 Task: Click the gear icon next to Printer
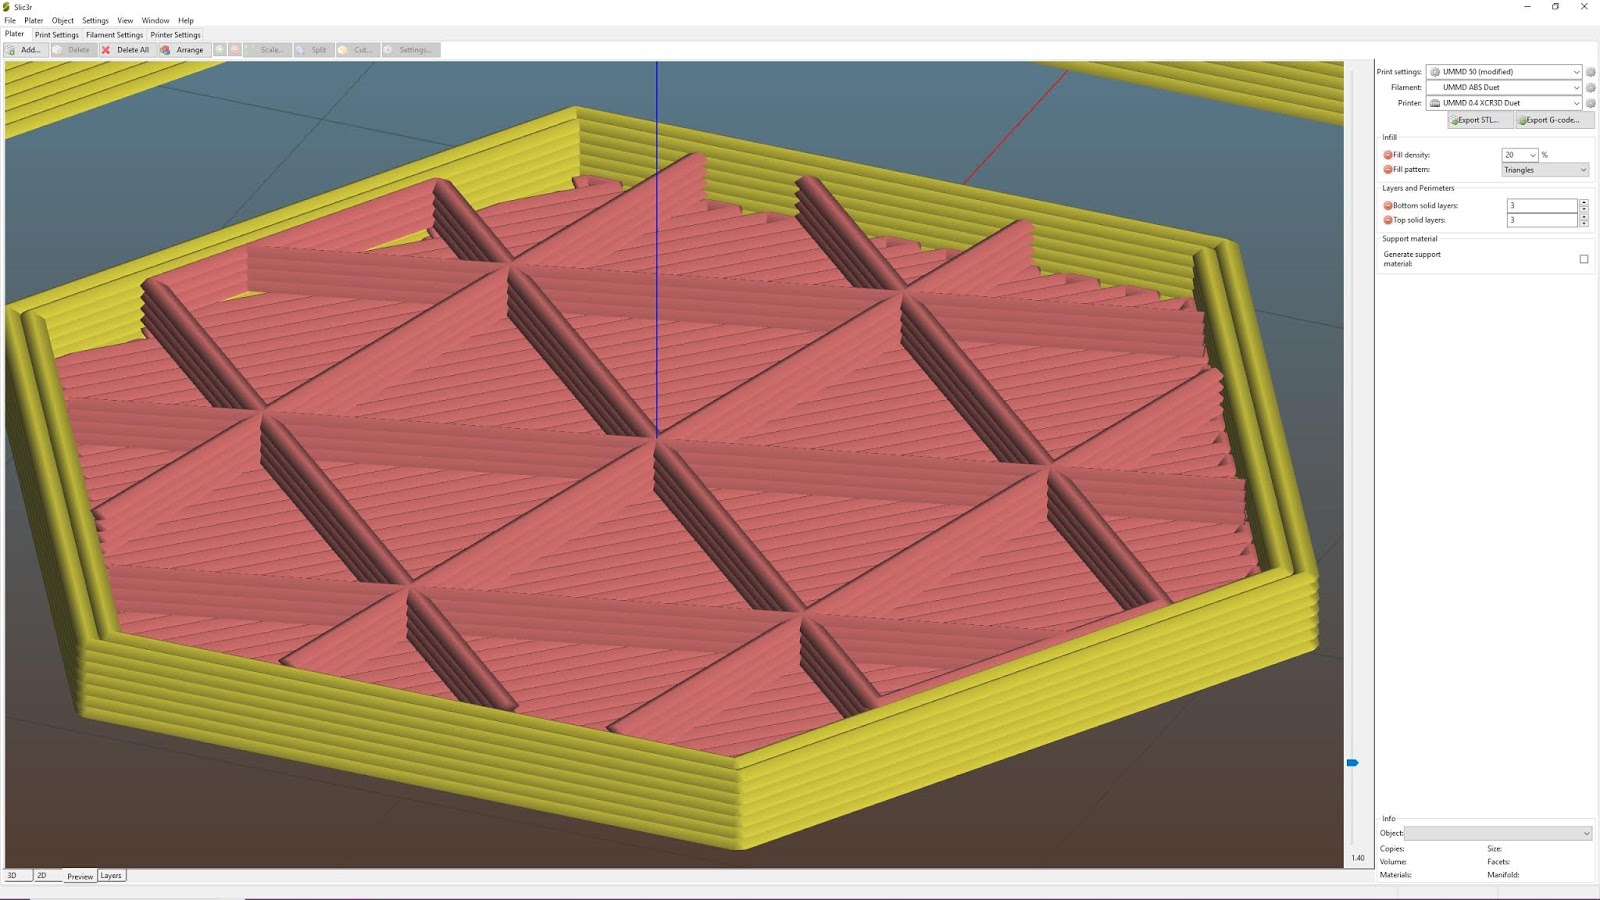point(1589,102)
